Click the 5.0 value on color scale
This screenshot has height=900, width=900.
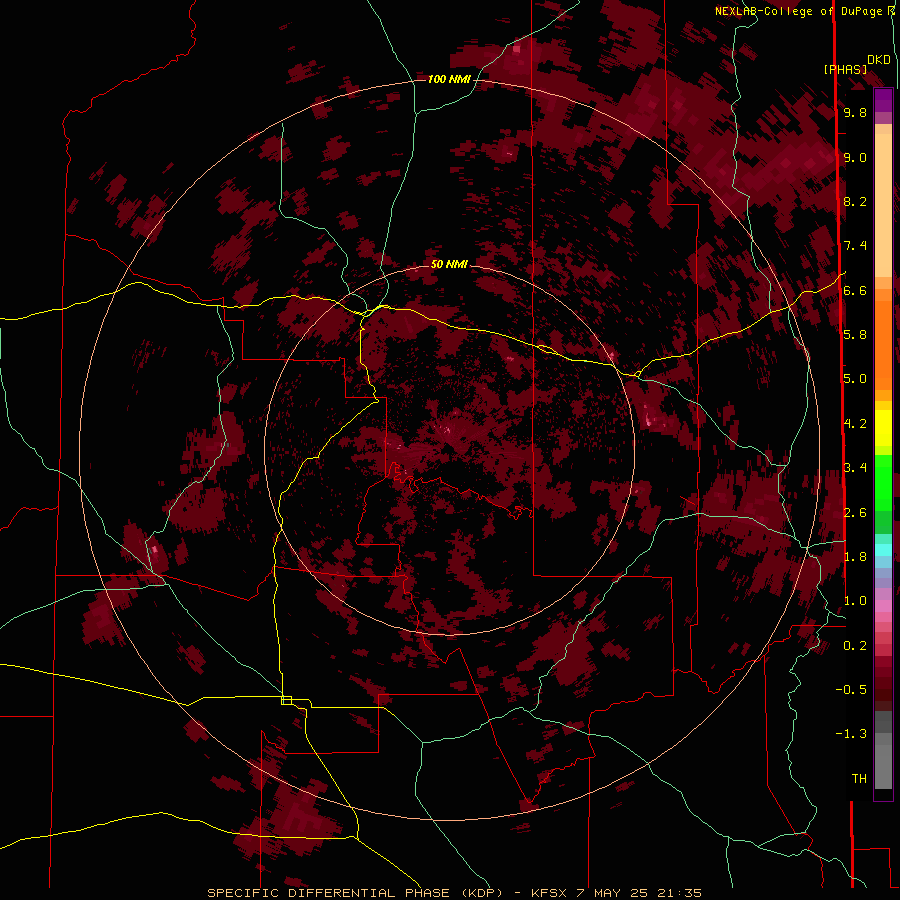point(855,379)
